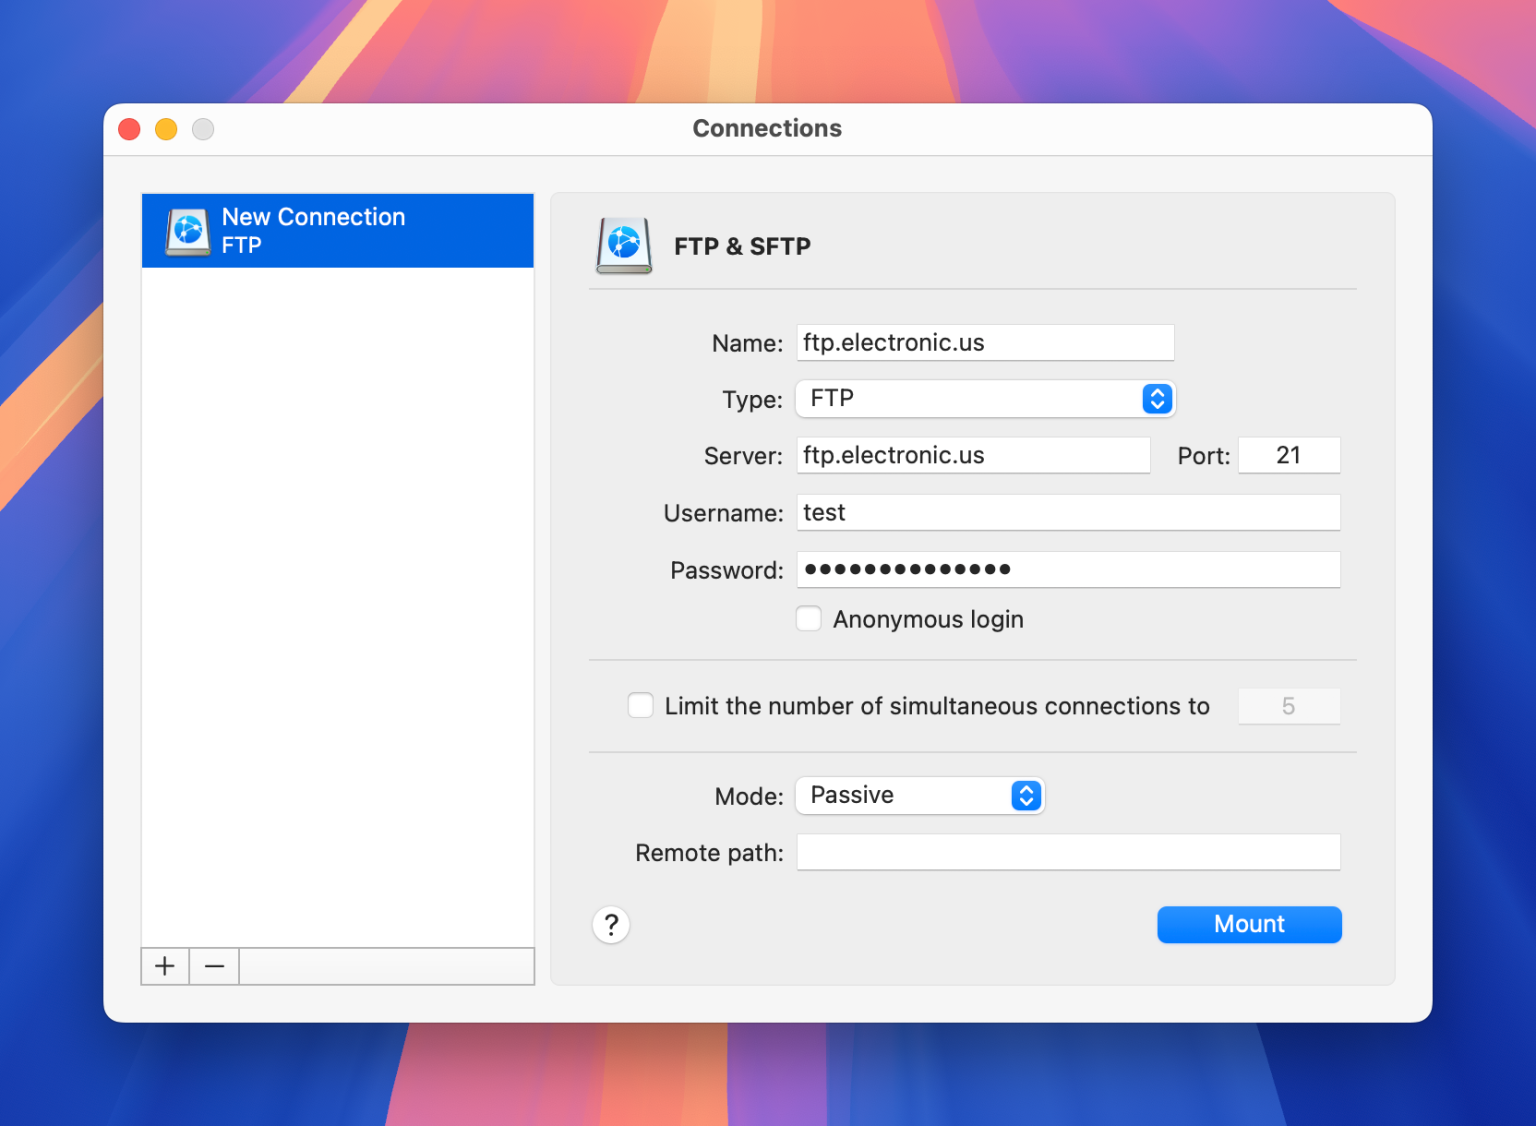Click the Connections window title
This screenshot has height=1126, width=1536.
pyautogui.click(x=767, y=128)
